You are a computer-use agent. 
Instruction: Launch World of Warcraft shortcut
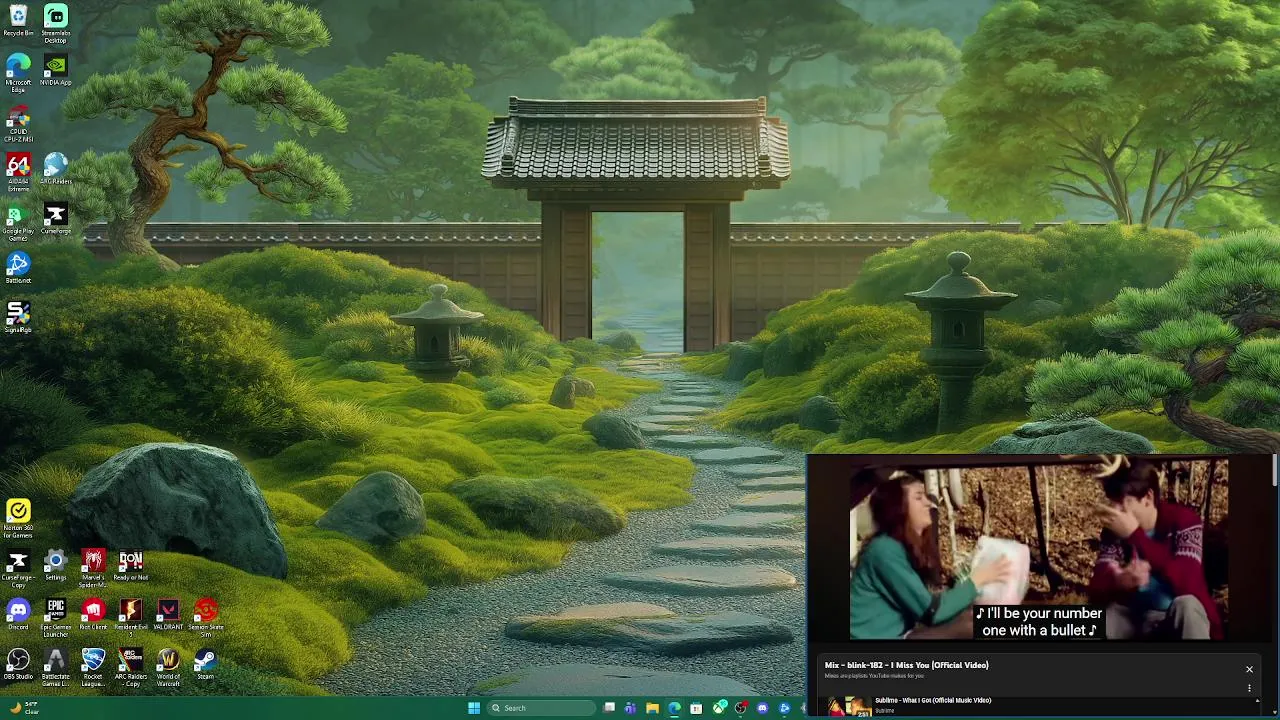pyautogui.click(x=168, y=668)
